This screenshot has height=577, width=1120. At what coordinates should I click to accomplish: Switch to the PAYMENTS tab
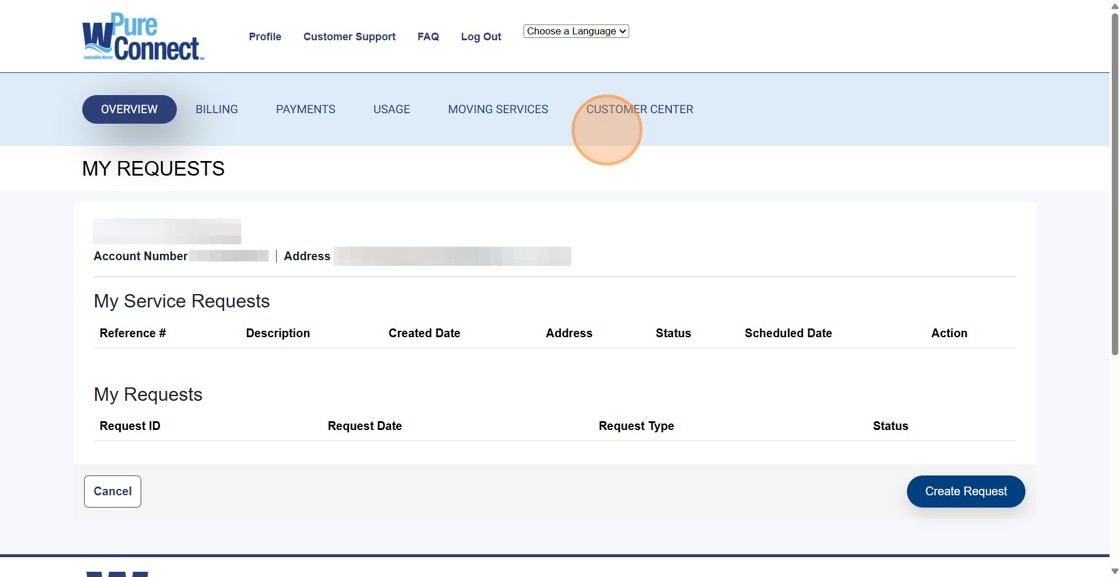[306, 109]
